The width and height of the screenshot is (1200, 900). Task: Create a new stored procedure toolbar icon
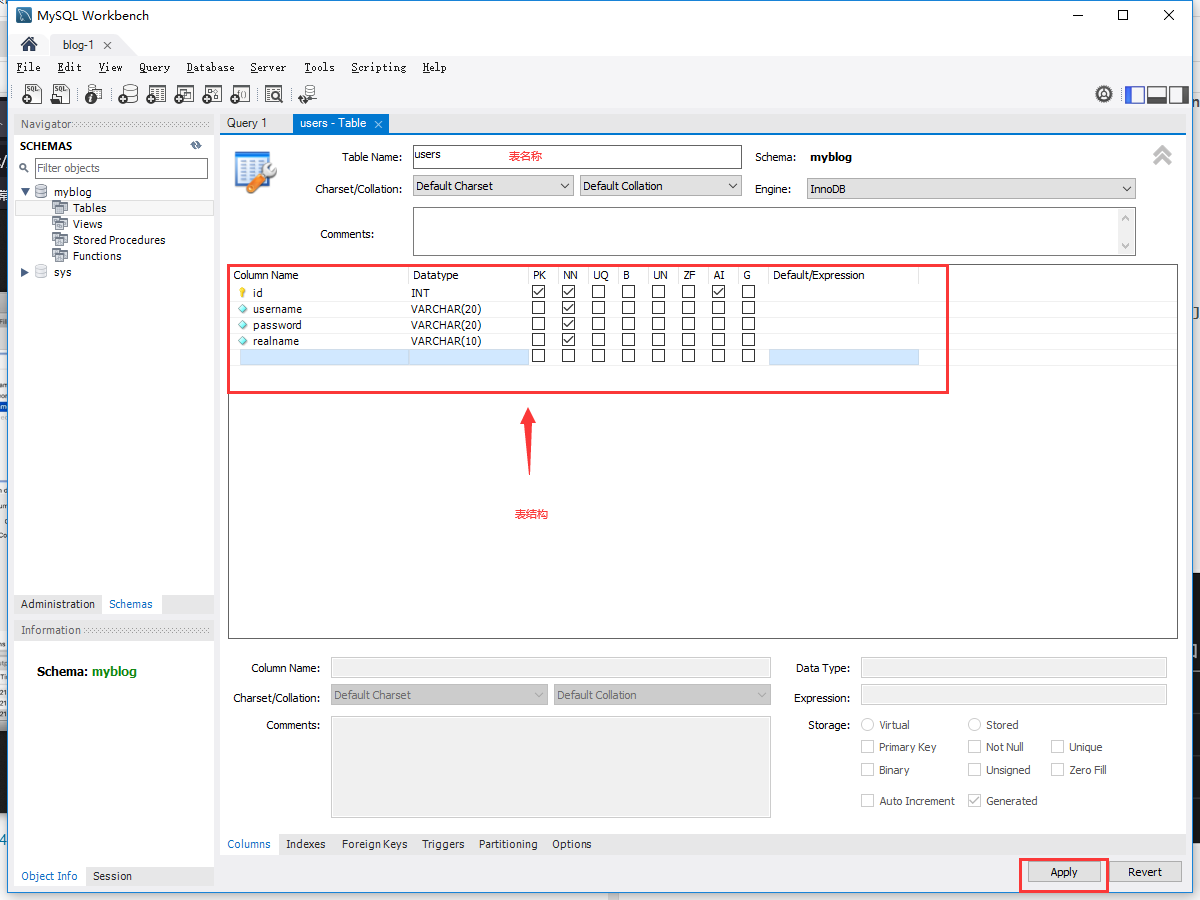click(x=212, y=94)
